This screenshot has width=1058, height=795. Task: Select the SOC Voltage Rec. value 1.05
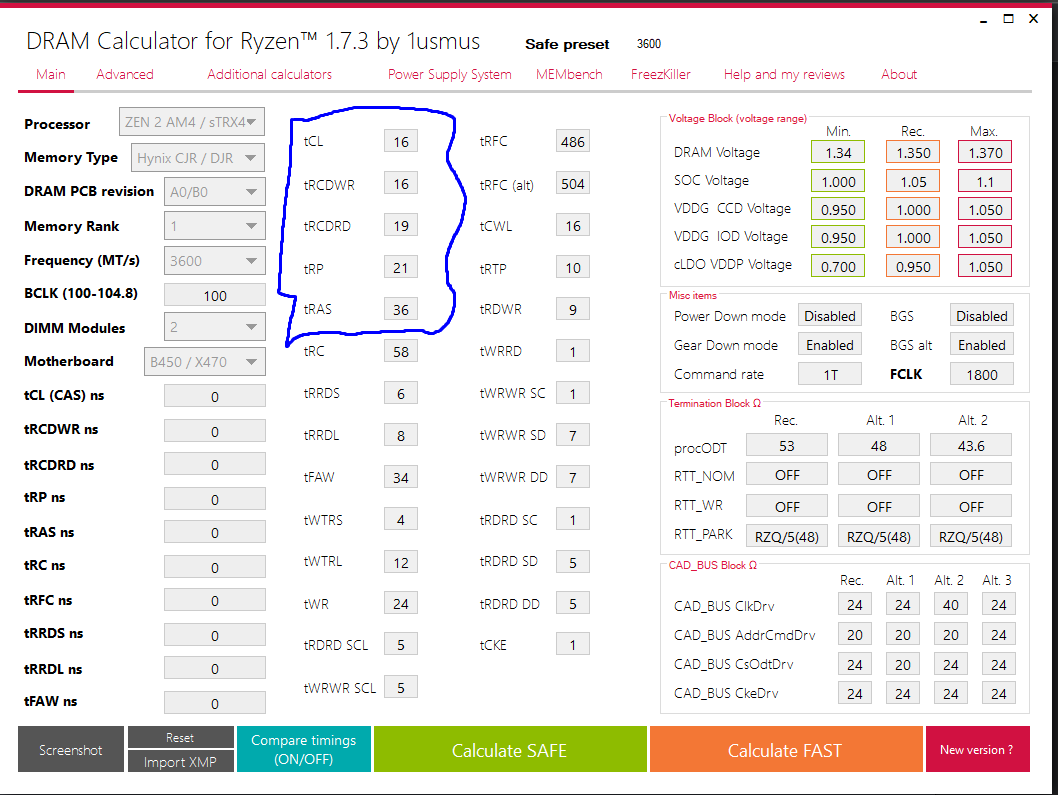(x=913, y=182)
